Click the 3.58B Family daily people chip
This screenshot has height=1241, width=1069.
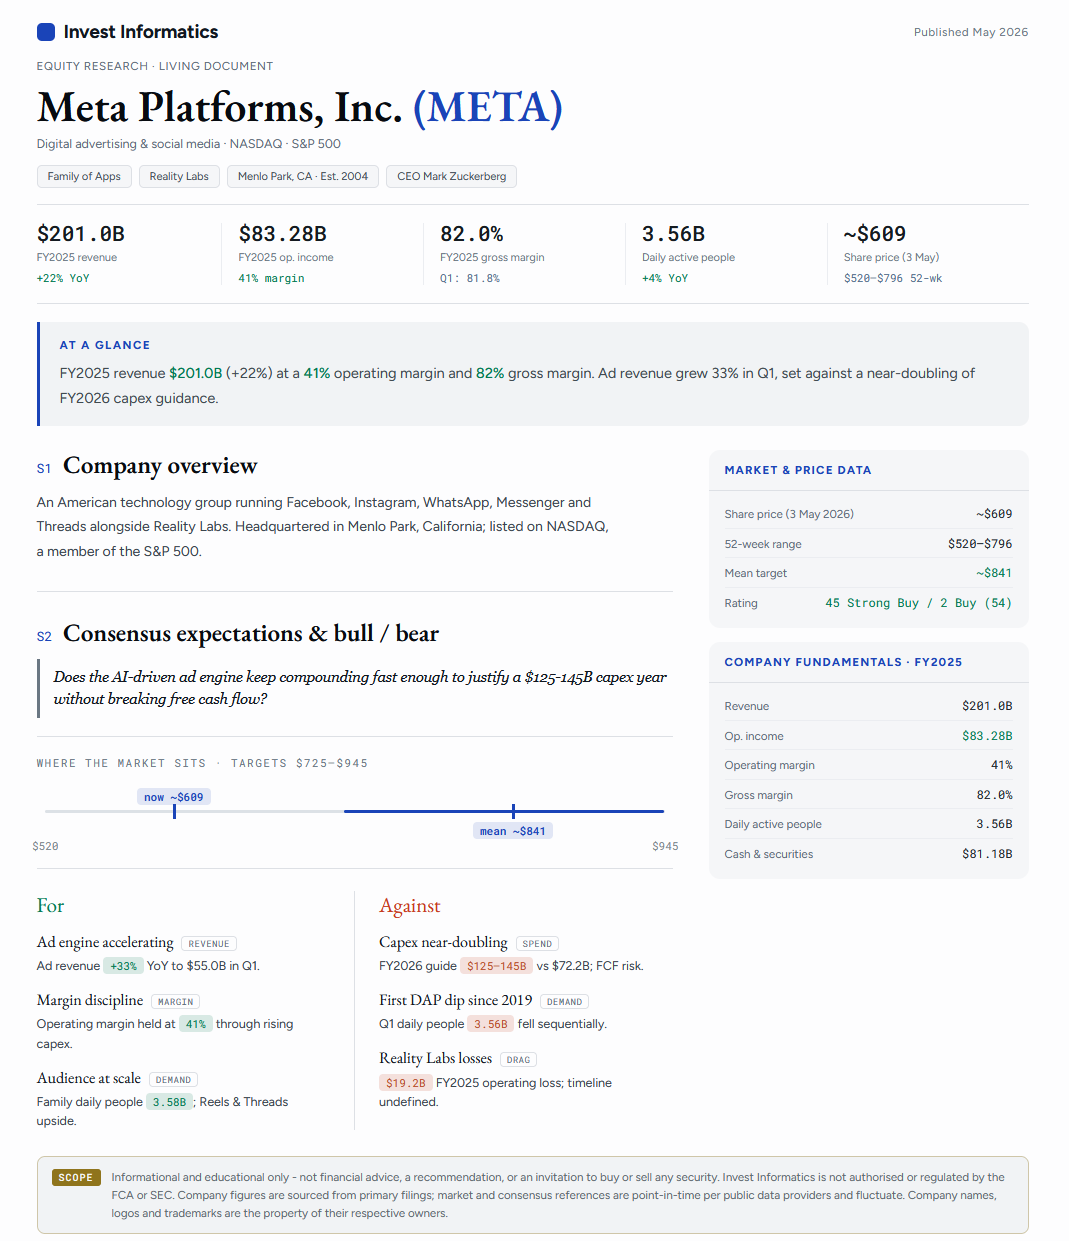(169, 1102)
